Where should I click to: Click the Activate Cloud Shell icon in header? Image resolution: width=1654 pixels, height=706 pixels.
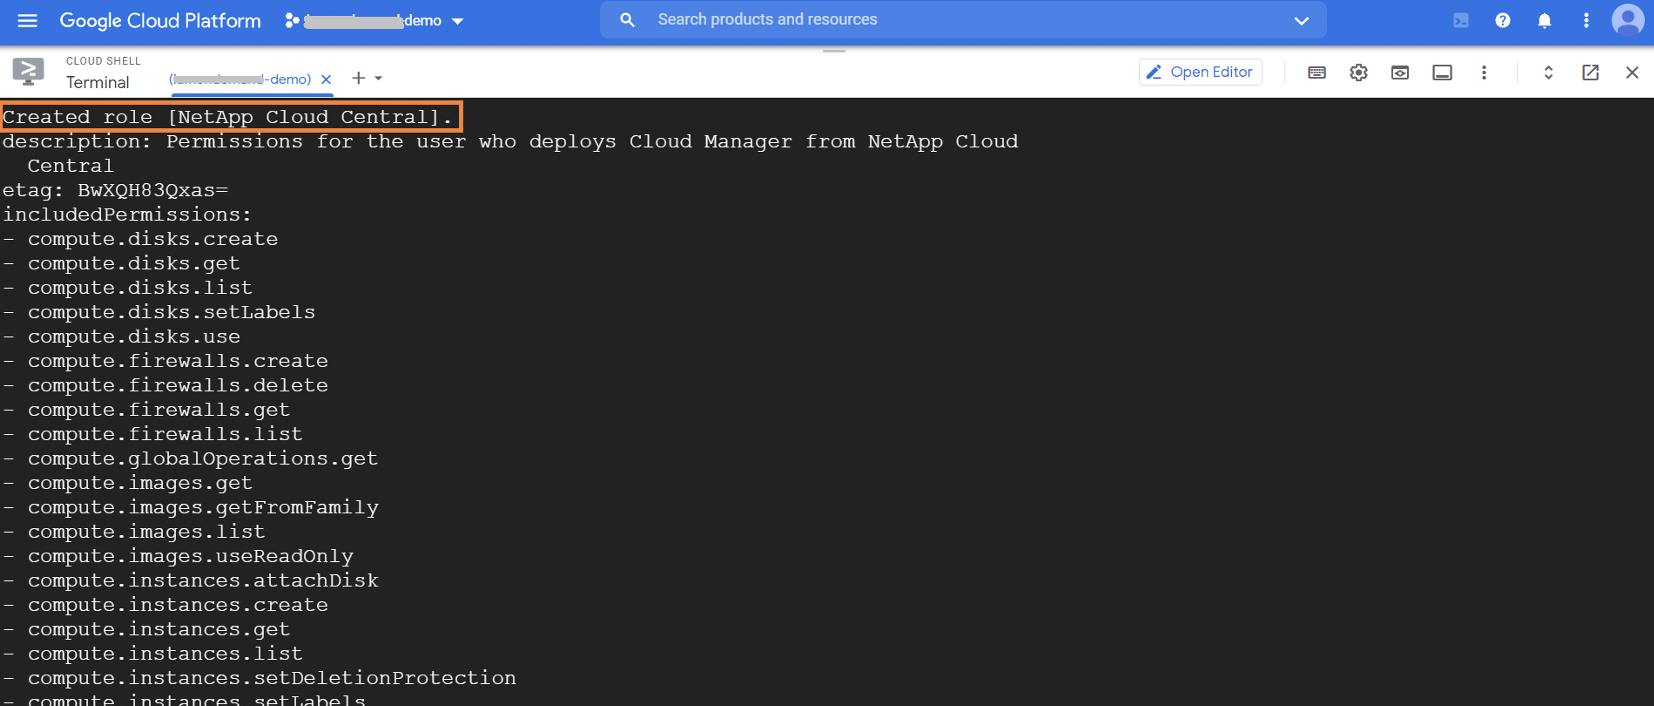tap(1461, 20)
